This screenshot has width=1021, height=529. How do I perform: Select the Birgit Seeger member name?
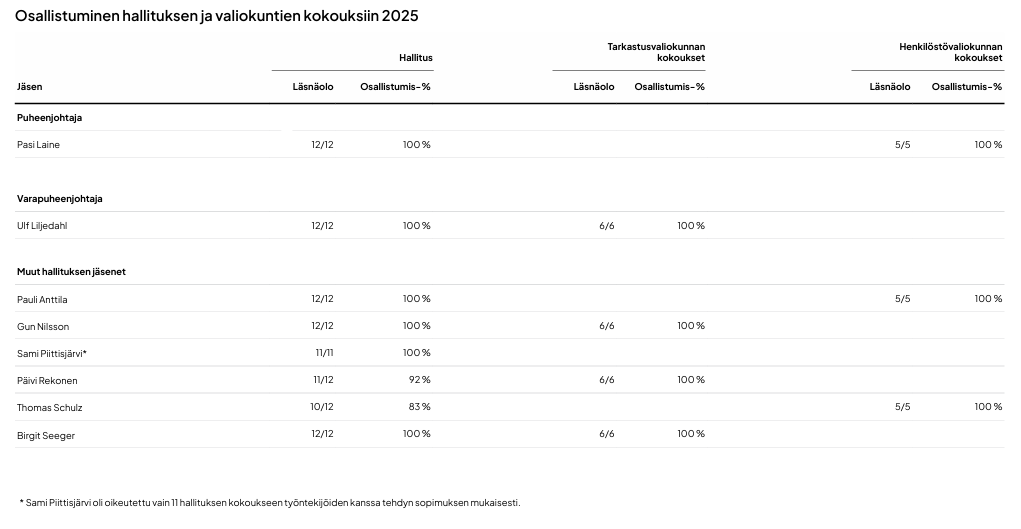pos(46,435)
